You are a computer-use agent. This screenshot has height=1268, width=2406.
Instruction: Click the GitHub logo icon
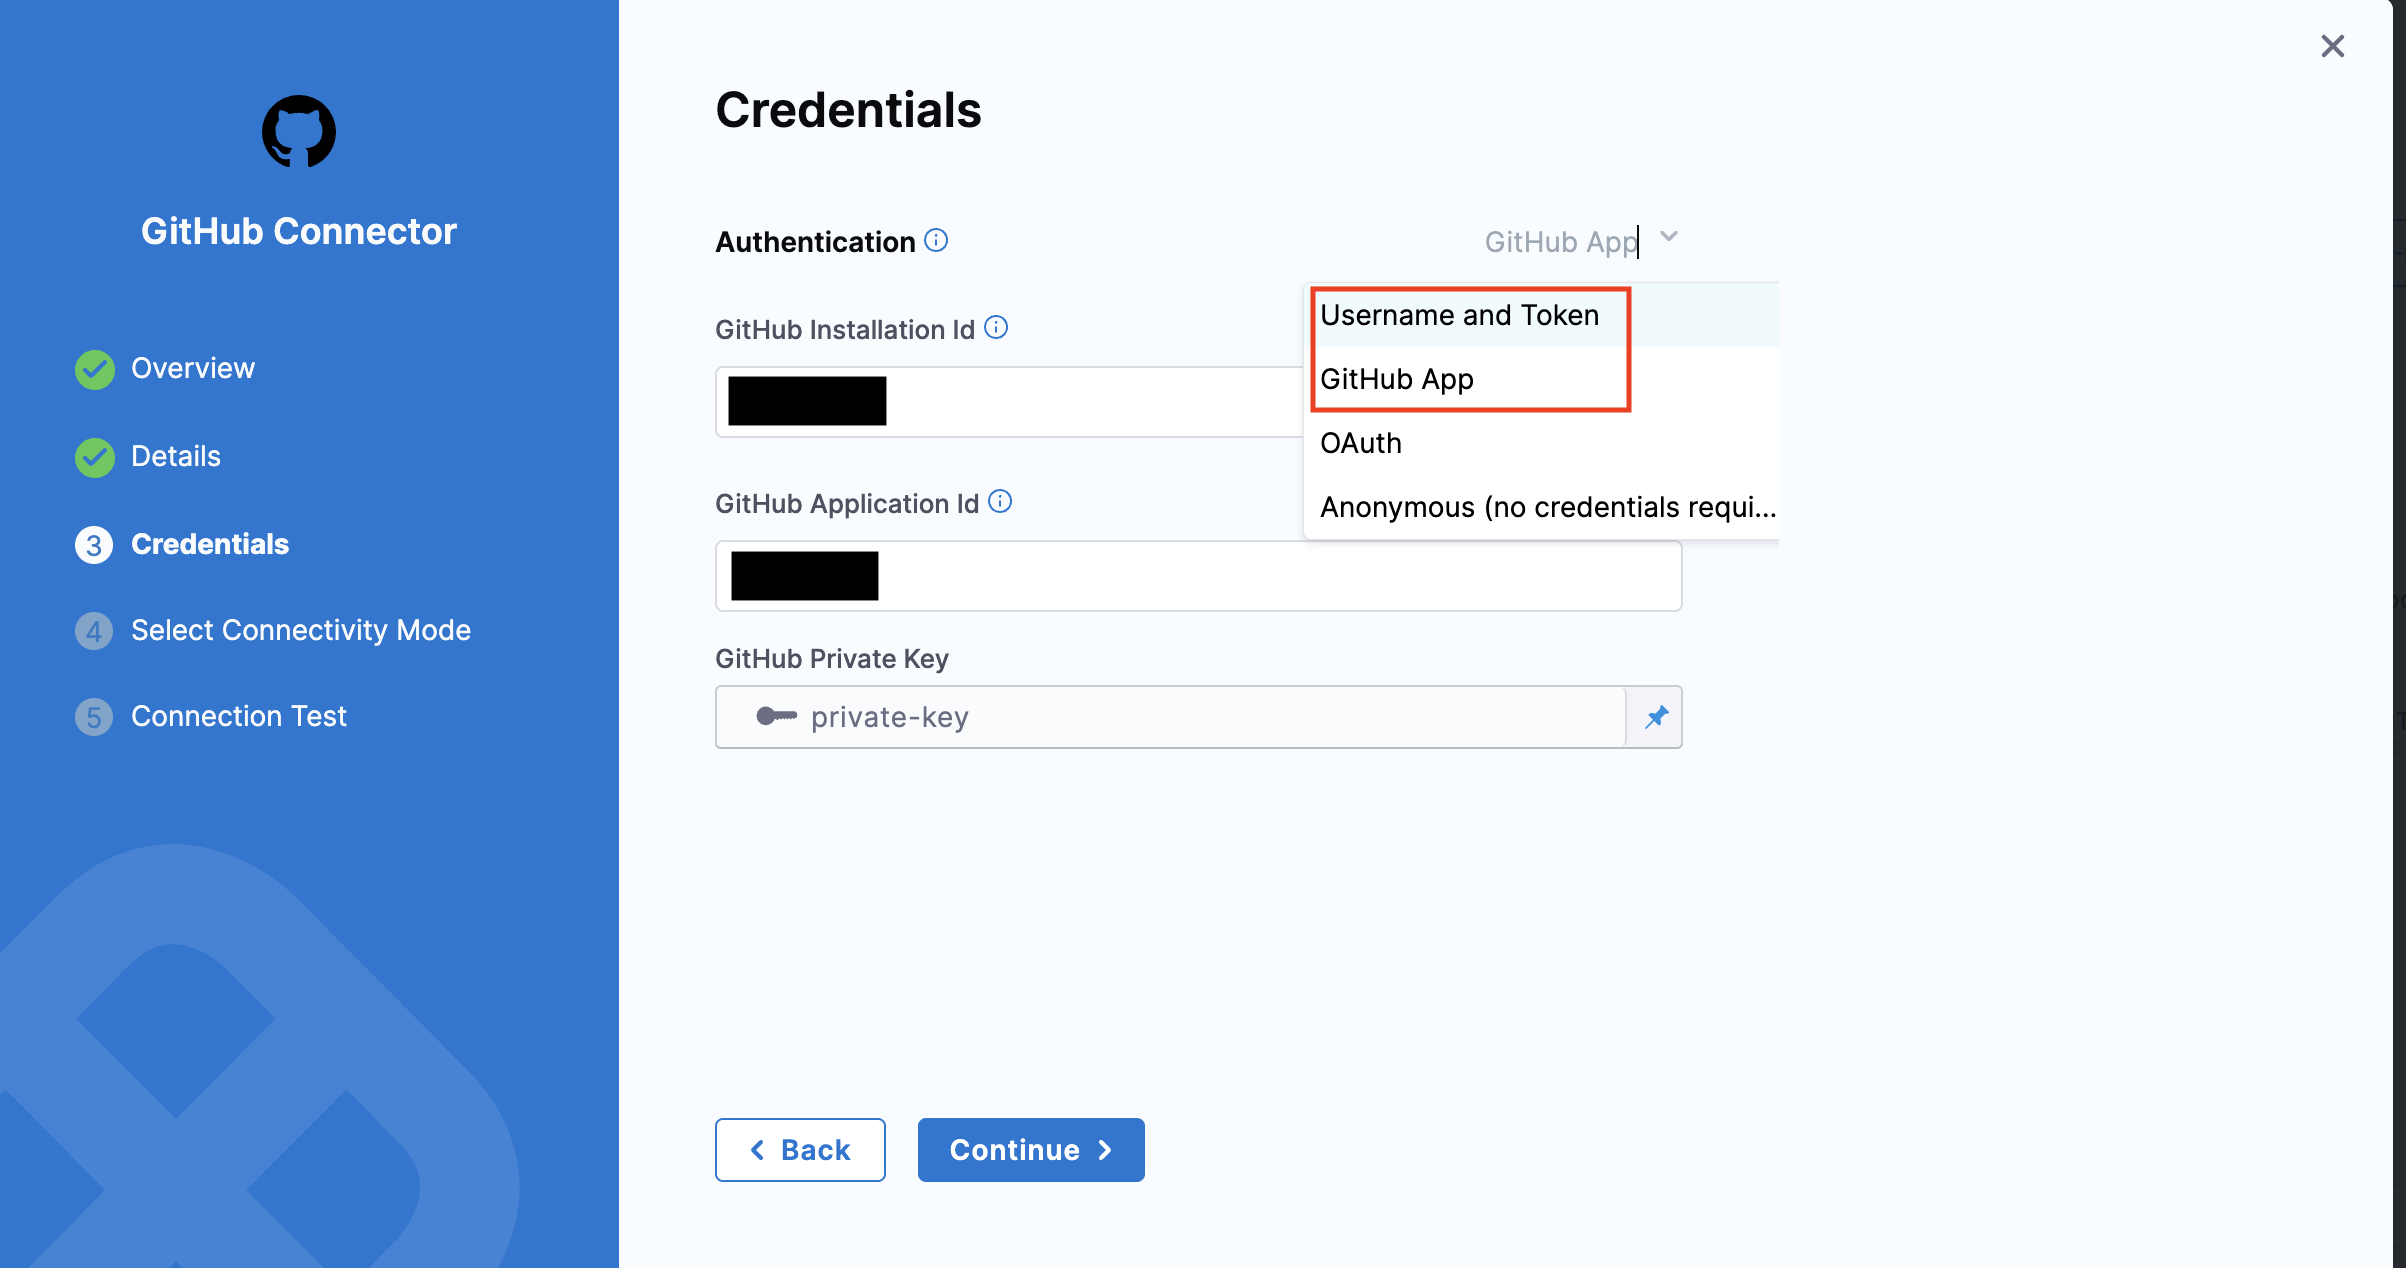click(x=298, y=132)
